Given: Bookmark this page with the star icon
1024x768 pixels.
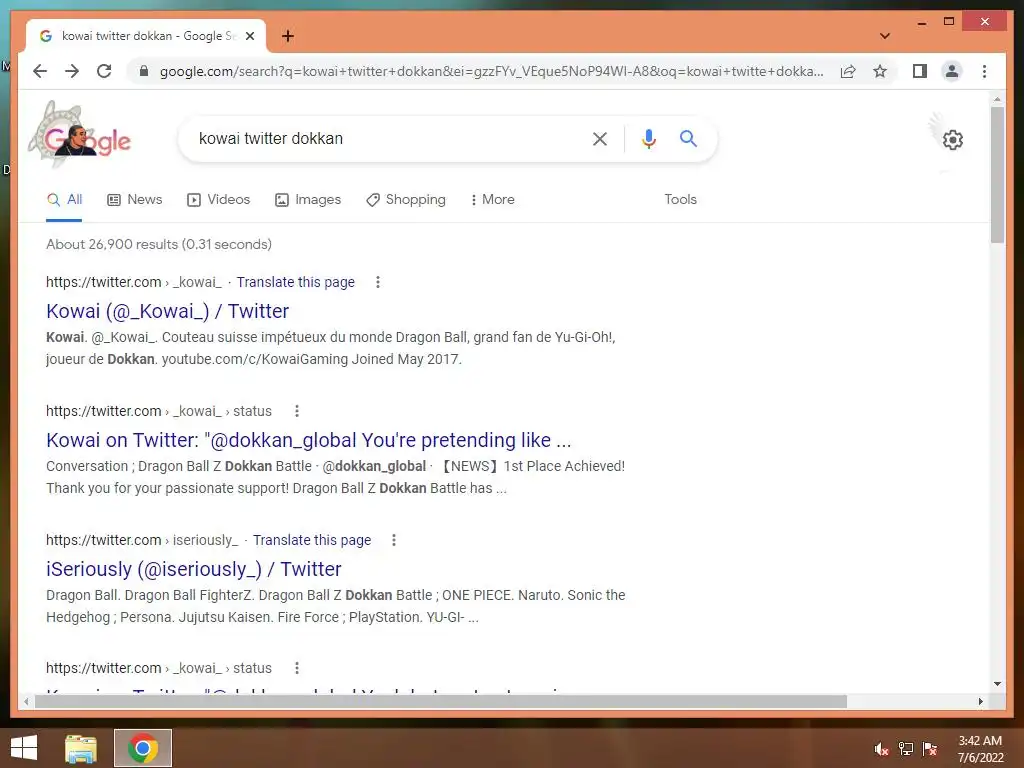Looking at the screenshot, I should 880,71.
